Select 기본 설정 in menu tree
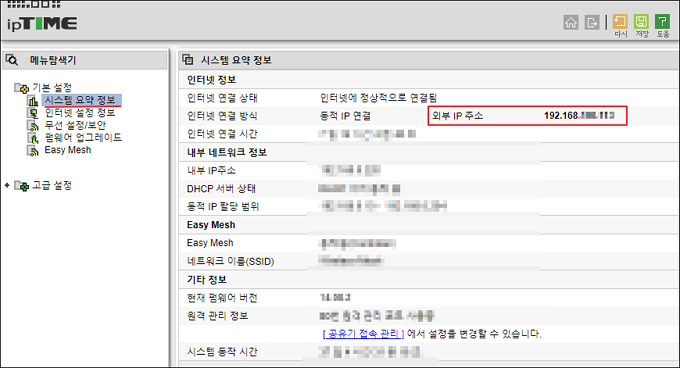This screenshot has width=680, height=368. click(x=52, y=88)
